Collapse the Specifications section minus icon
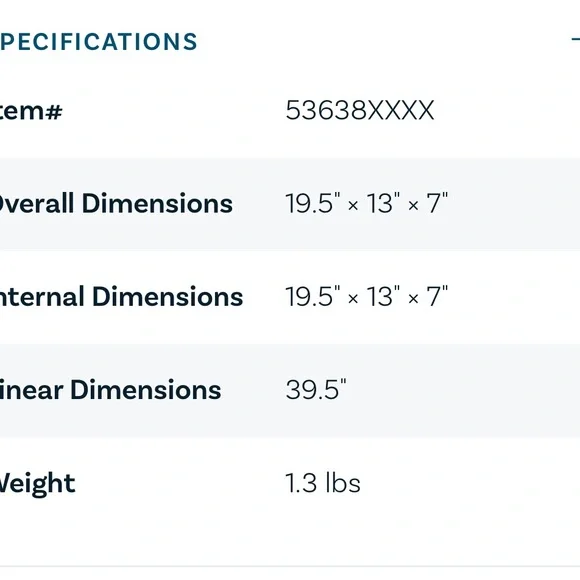Viewport: 580px width, 580px height. (576, 39)
